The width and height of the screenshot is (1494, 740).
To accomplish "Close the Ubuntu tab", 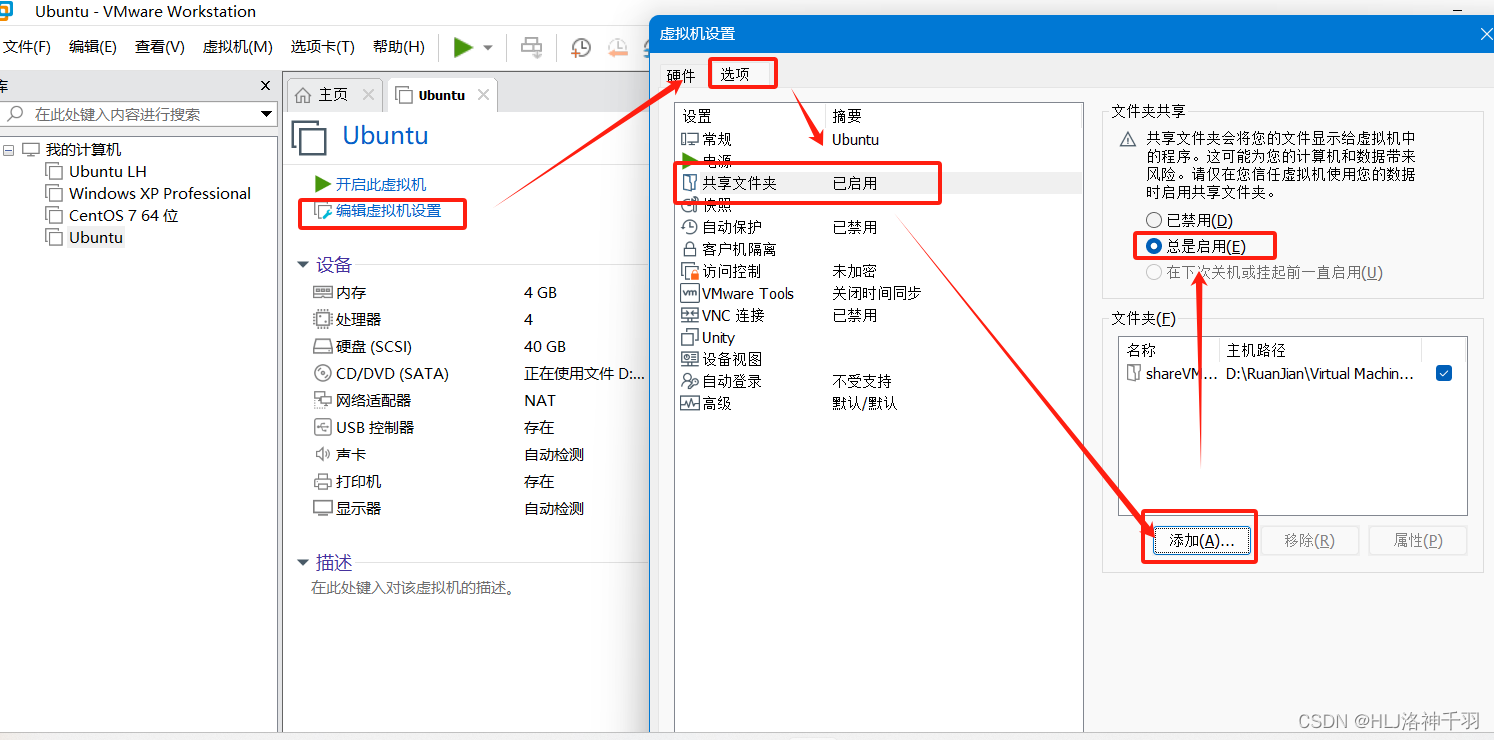I will (484, 94).
